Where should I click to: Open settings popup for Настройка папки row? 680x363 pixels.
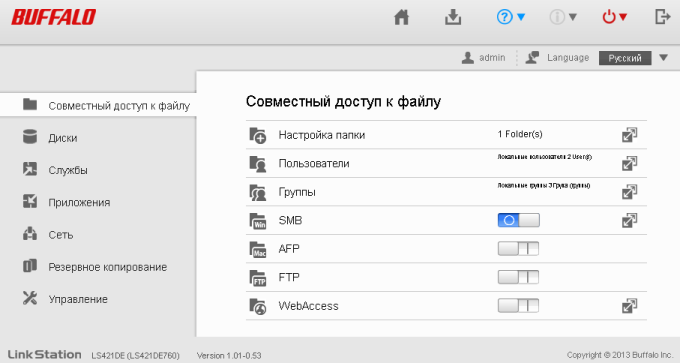[629, 135]
